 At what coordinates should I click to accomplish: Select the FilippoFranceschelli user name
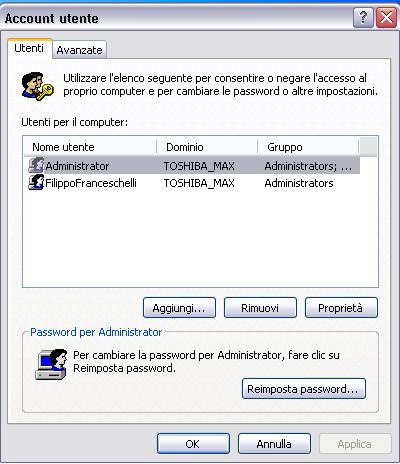click(91, 183)
